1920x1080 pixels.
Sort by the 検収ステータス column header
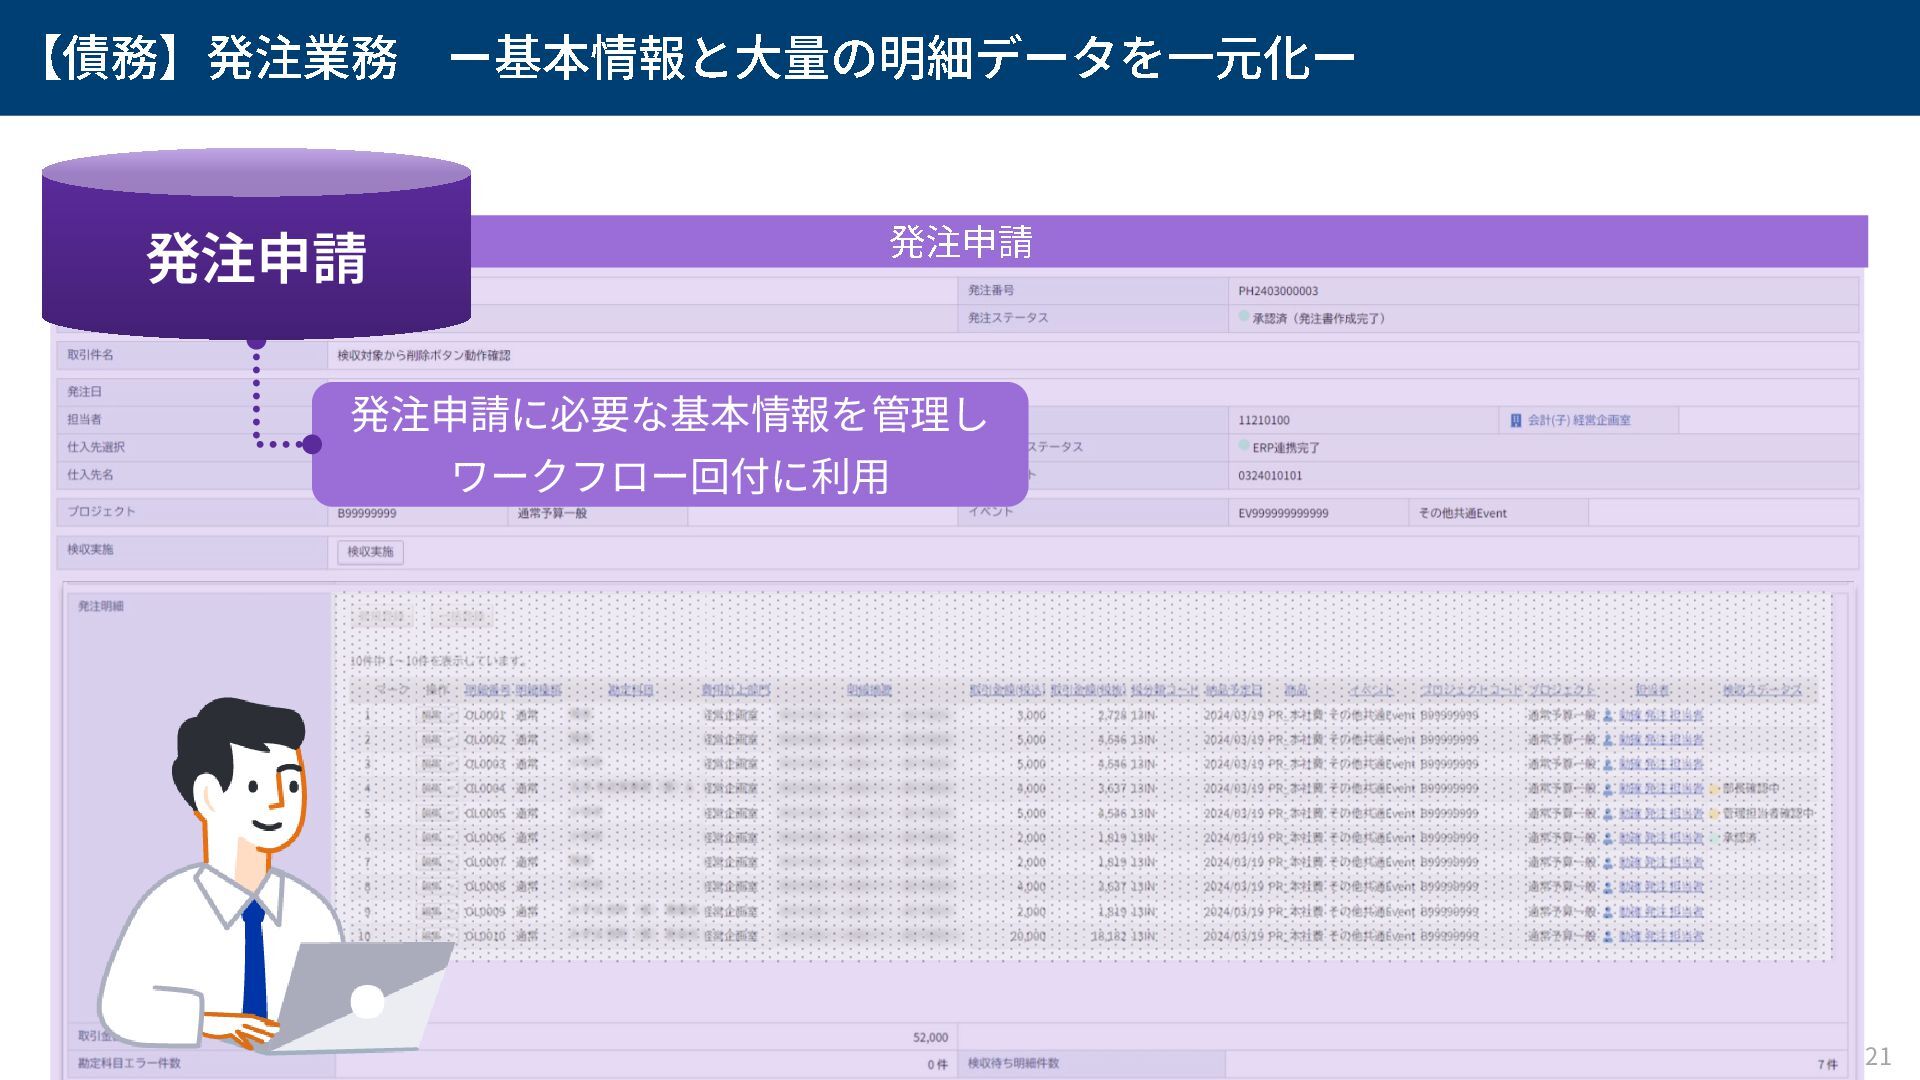coord(1761,691)
